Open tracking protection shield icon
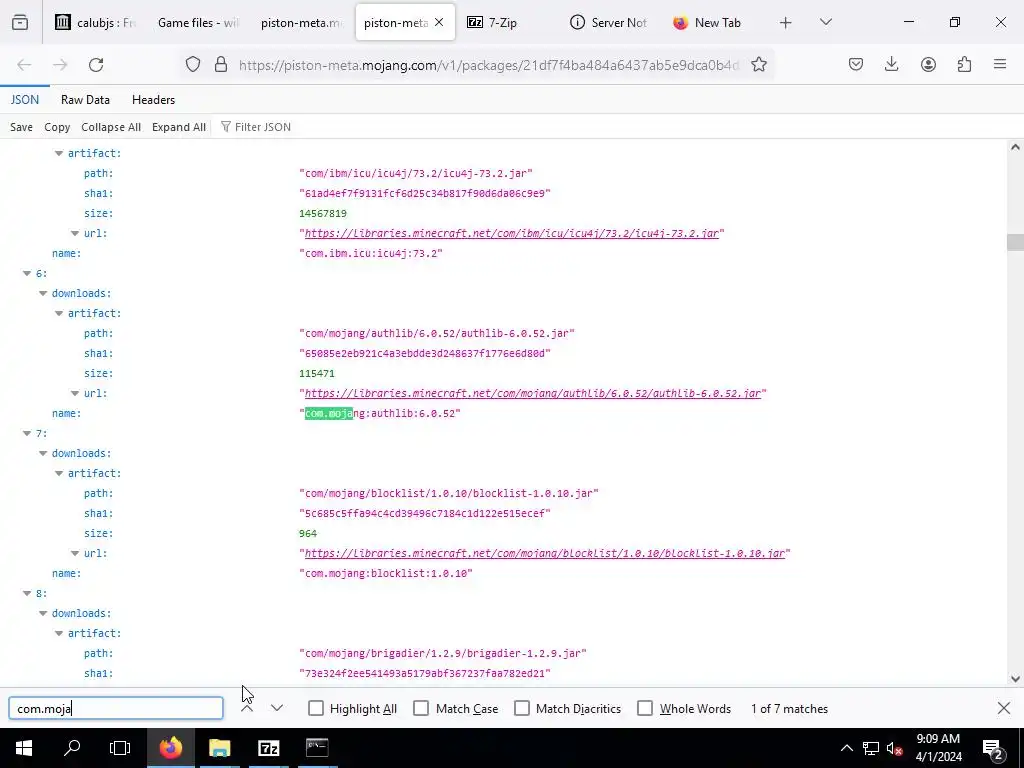 (193, 65)
